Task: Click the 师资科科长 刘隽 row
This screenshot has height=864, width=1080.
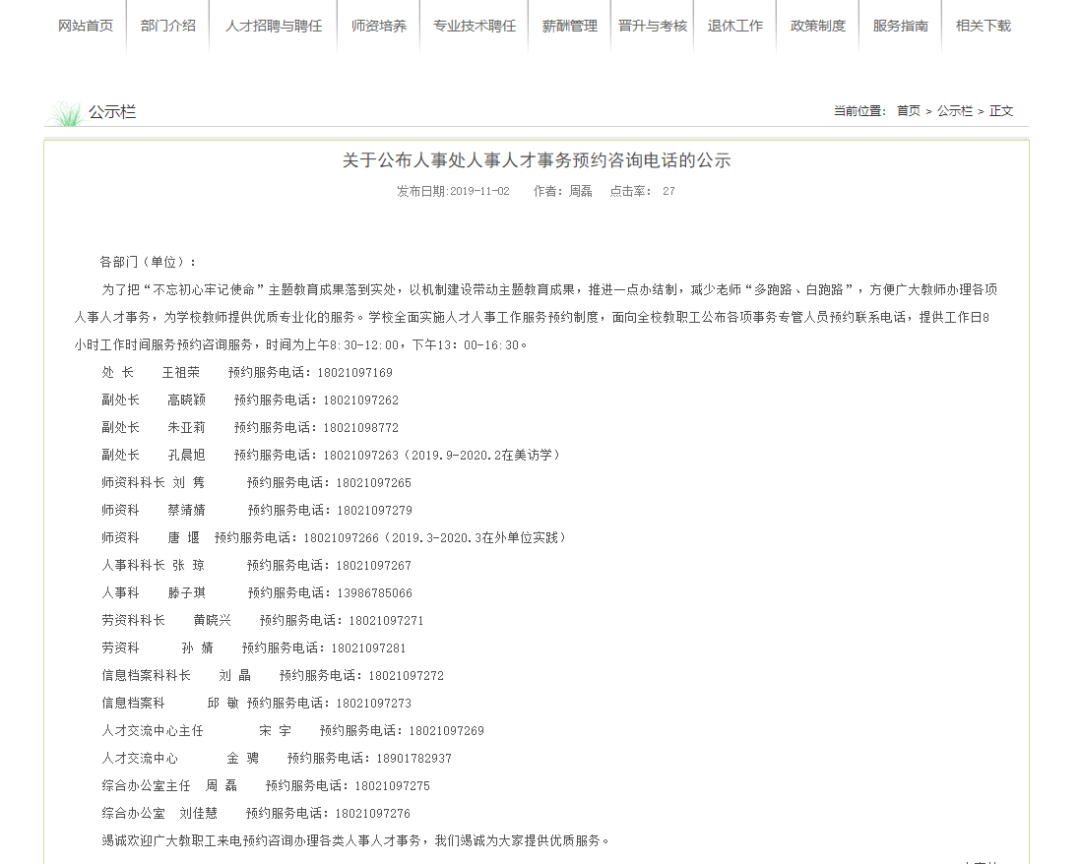Action: tap(256, 483)
